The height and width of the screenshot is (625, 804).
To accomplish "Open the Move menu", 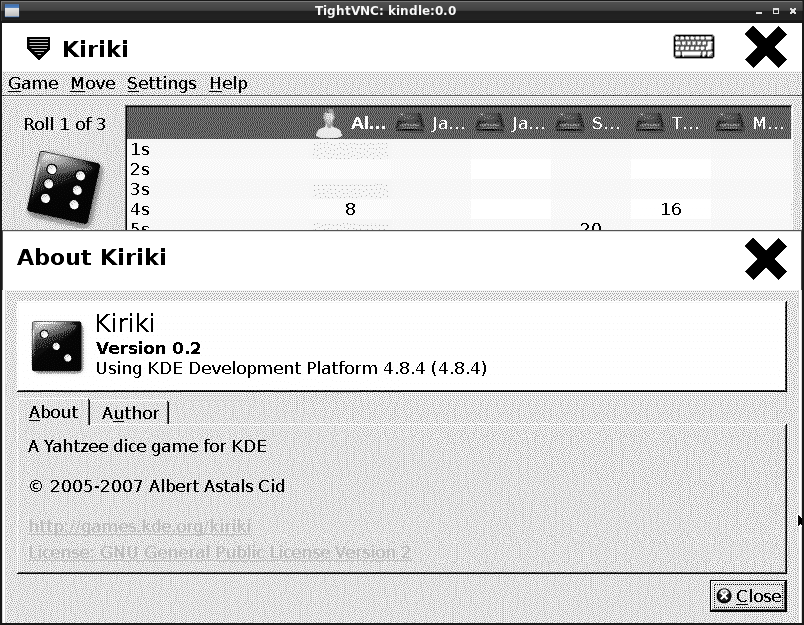I will (93, 83).
